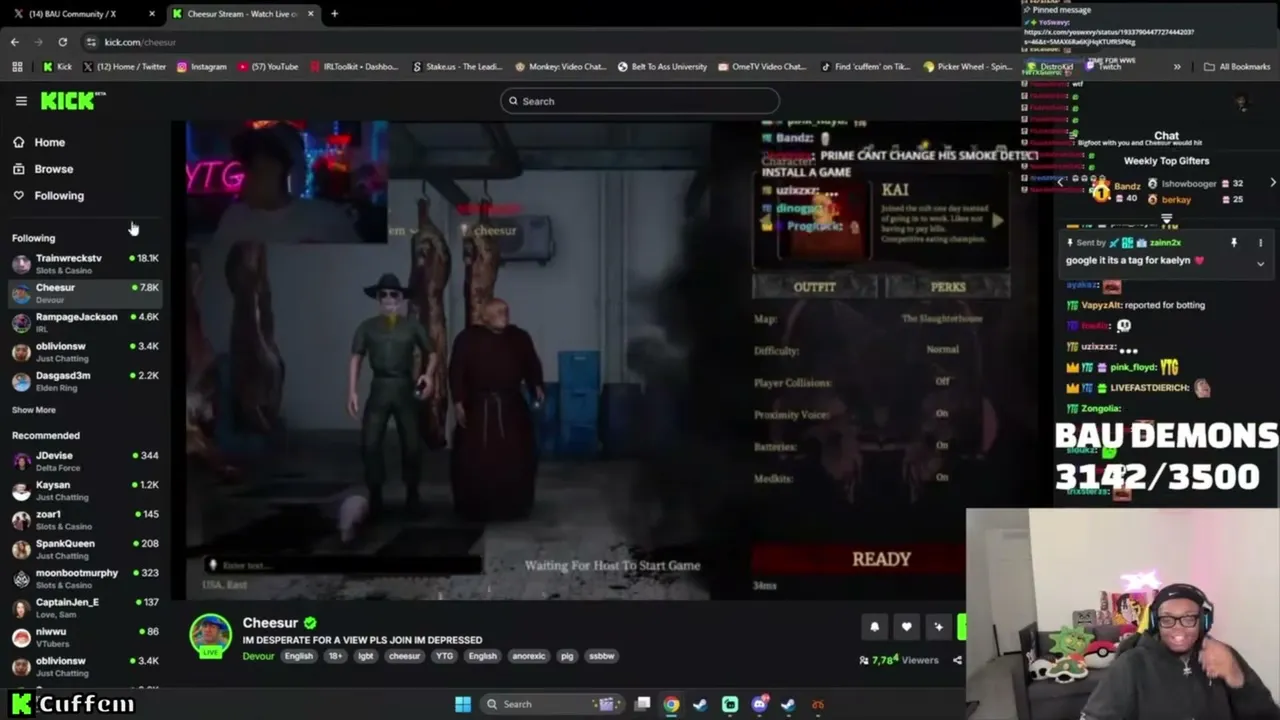
Task: Open the Kick hamburger sidebar menu
Action: [x=21, y=101]
